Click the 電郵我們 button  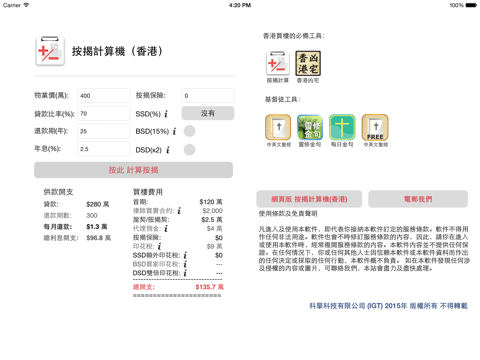(418, 199)
